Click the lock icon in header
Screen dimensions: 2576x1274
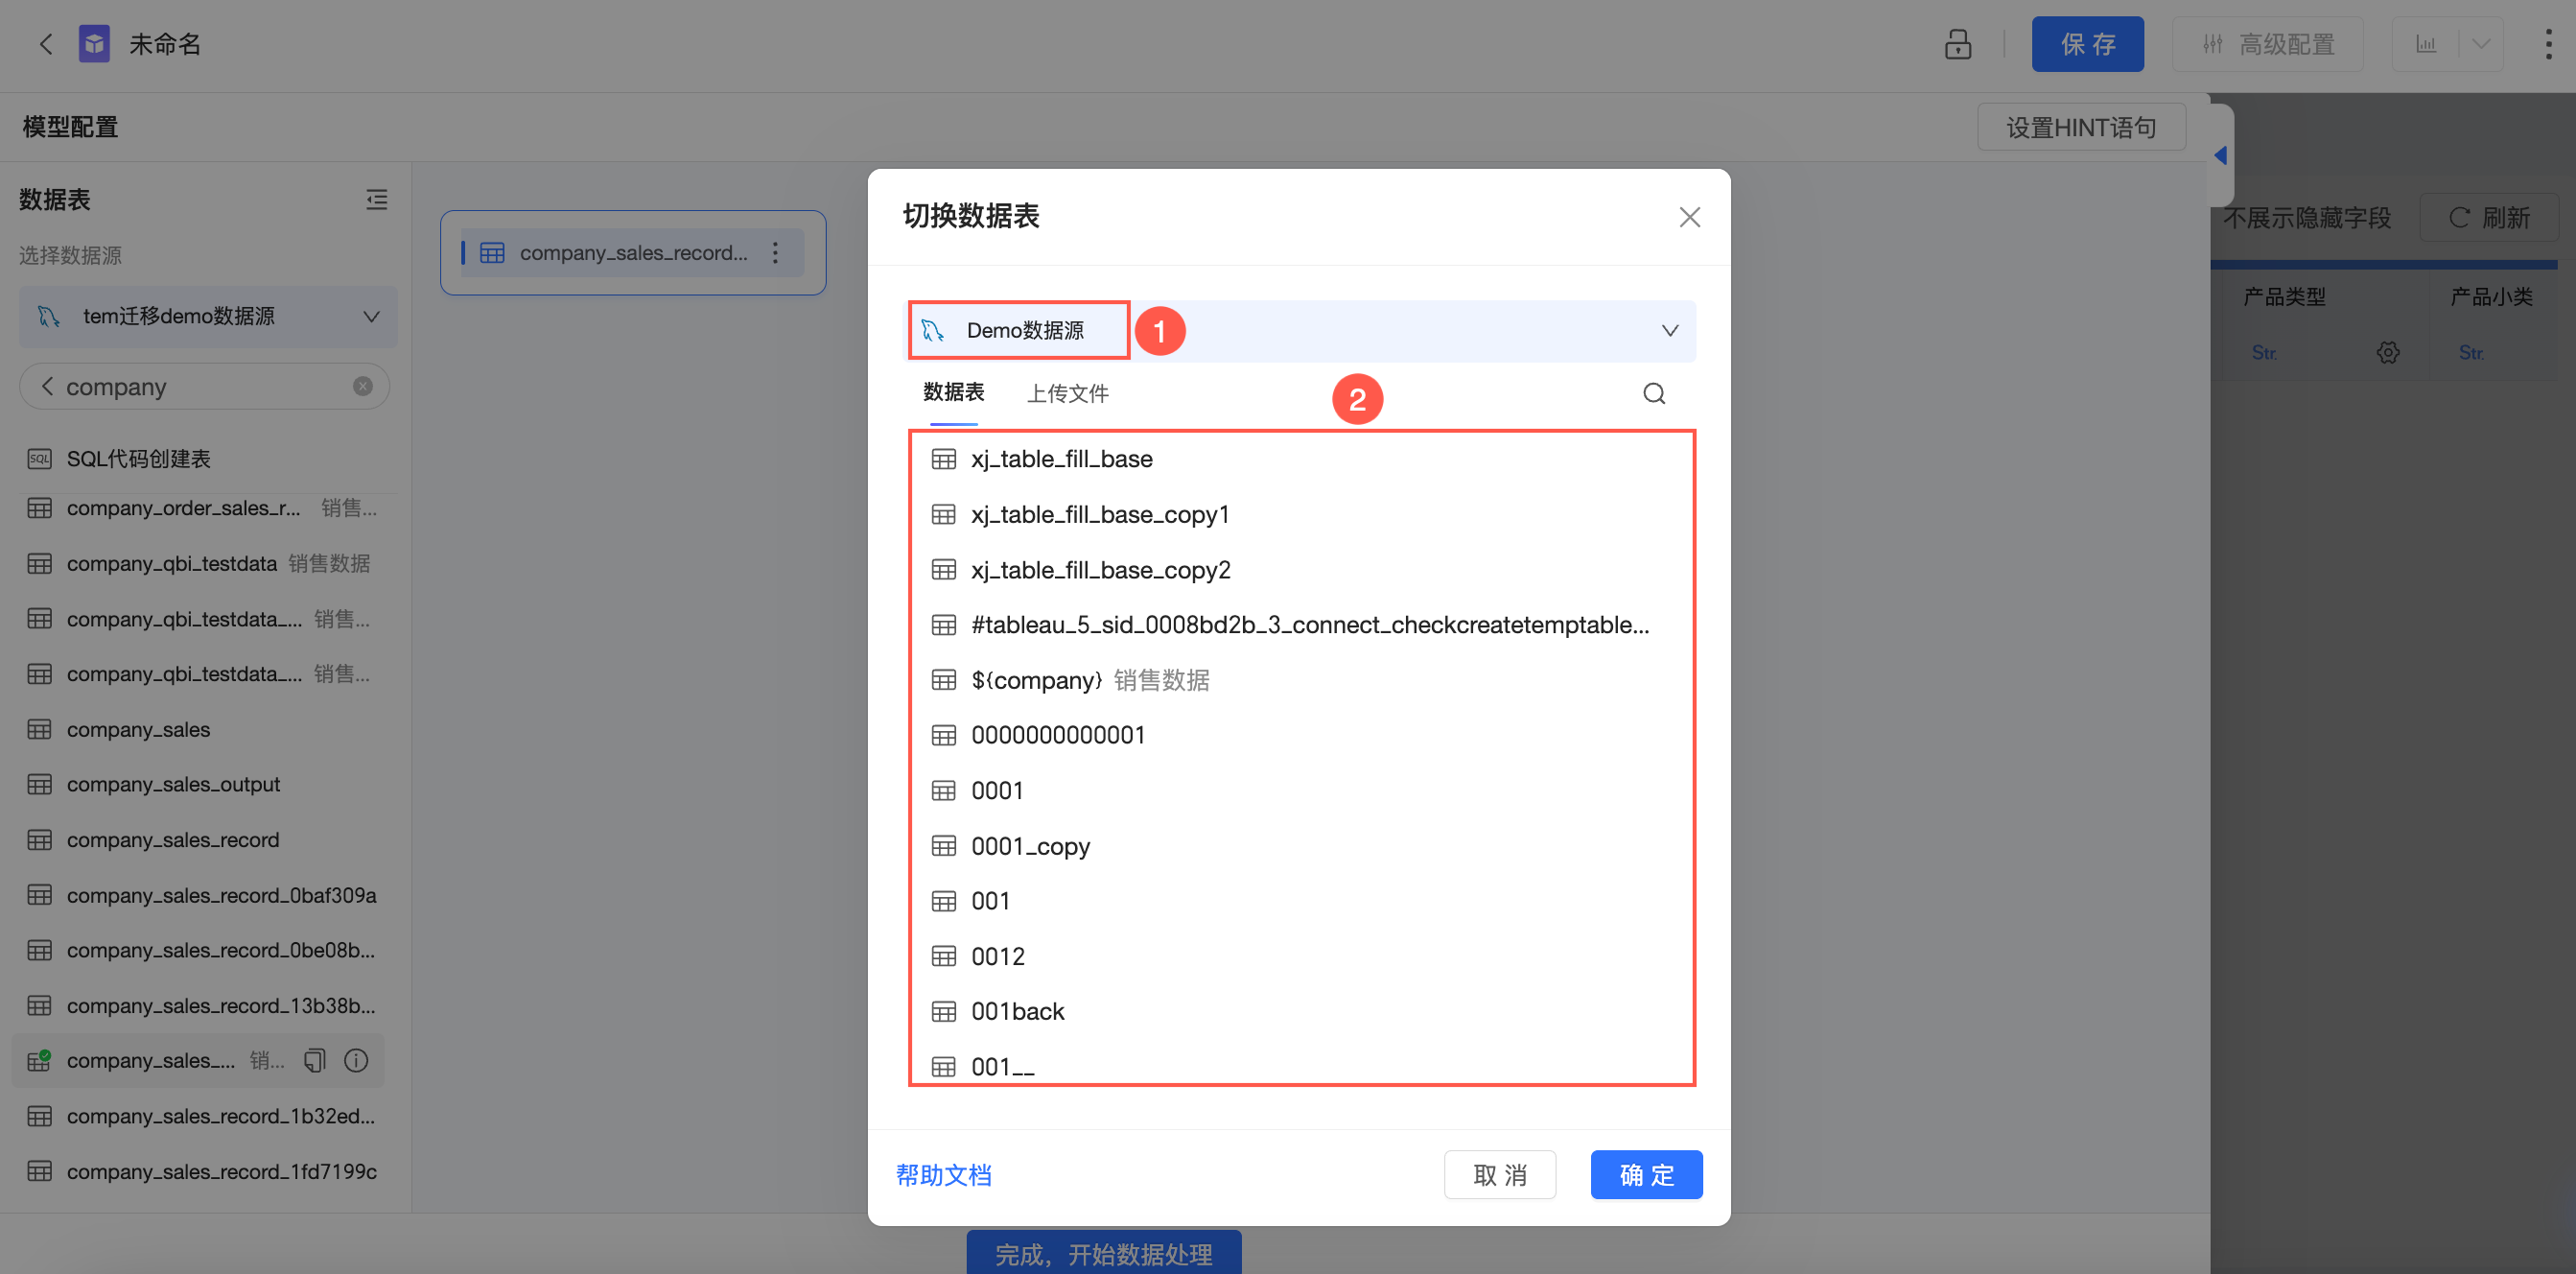click(1957, 44)
